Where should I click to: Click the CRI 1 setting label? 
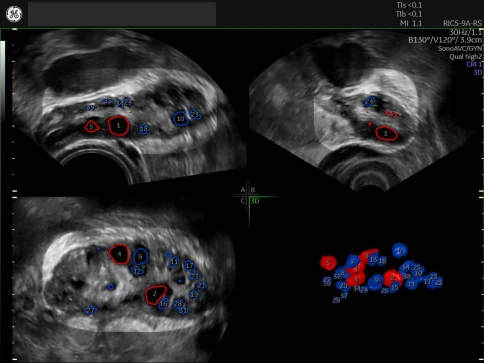(473, 64)
